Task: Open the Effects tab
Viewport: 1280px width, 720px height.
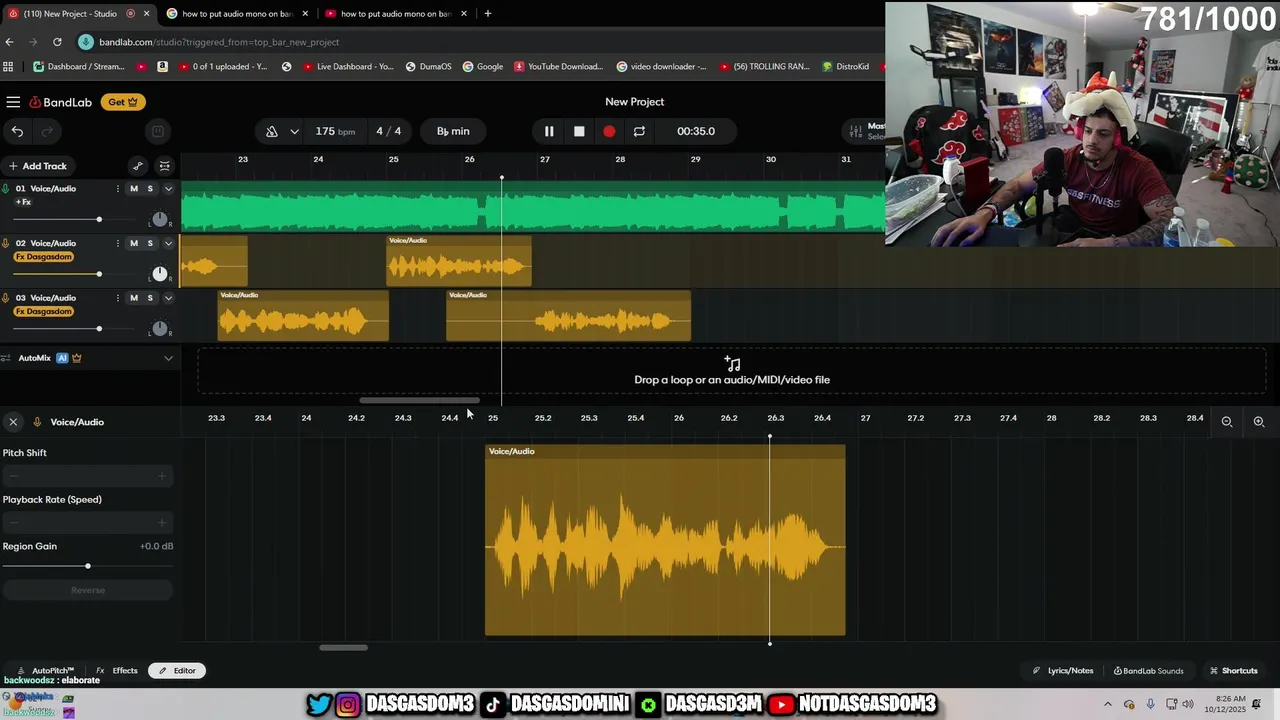Action: (x=118, y=671)
